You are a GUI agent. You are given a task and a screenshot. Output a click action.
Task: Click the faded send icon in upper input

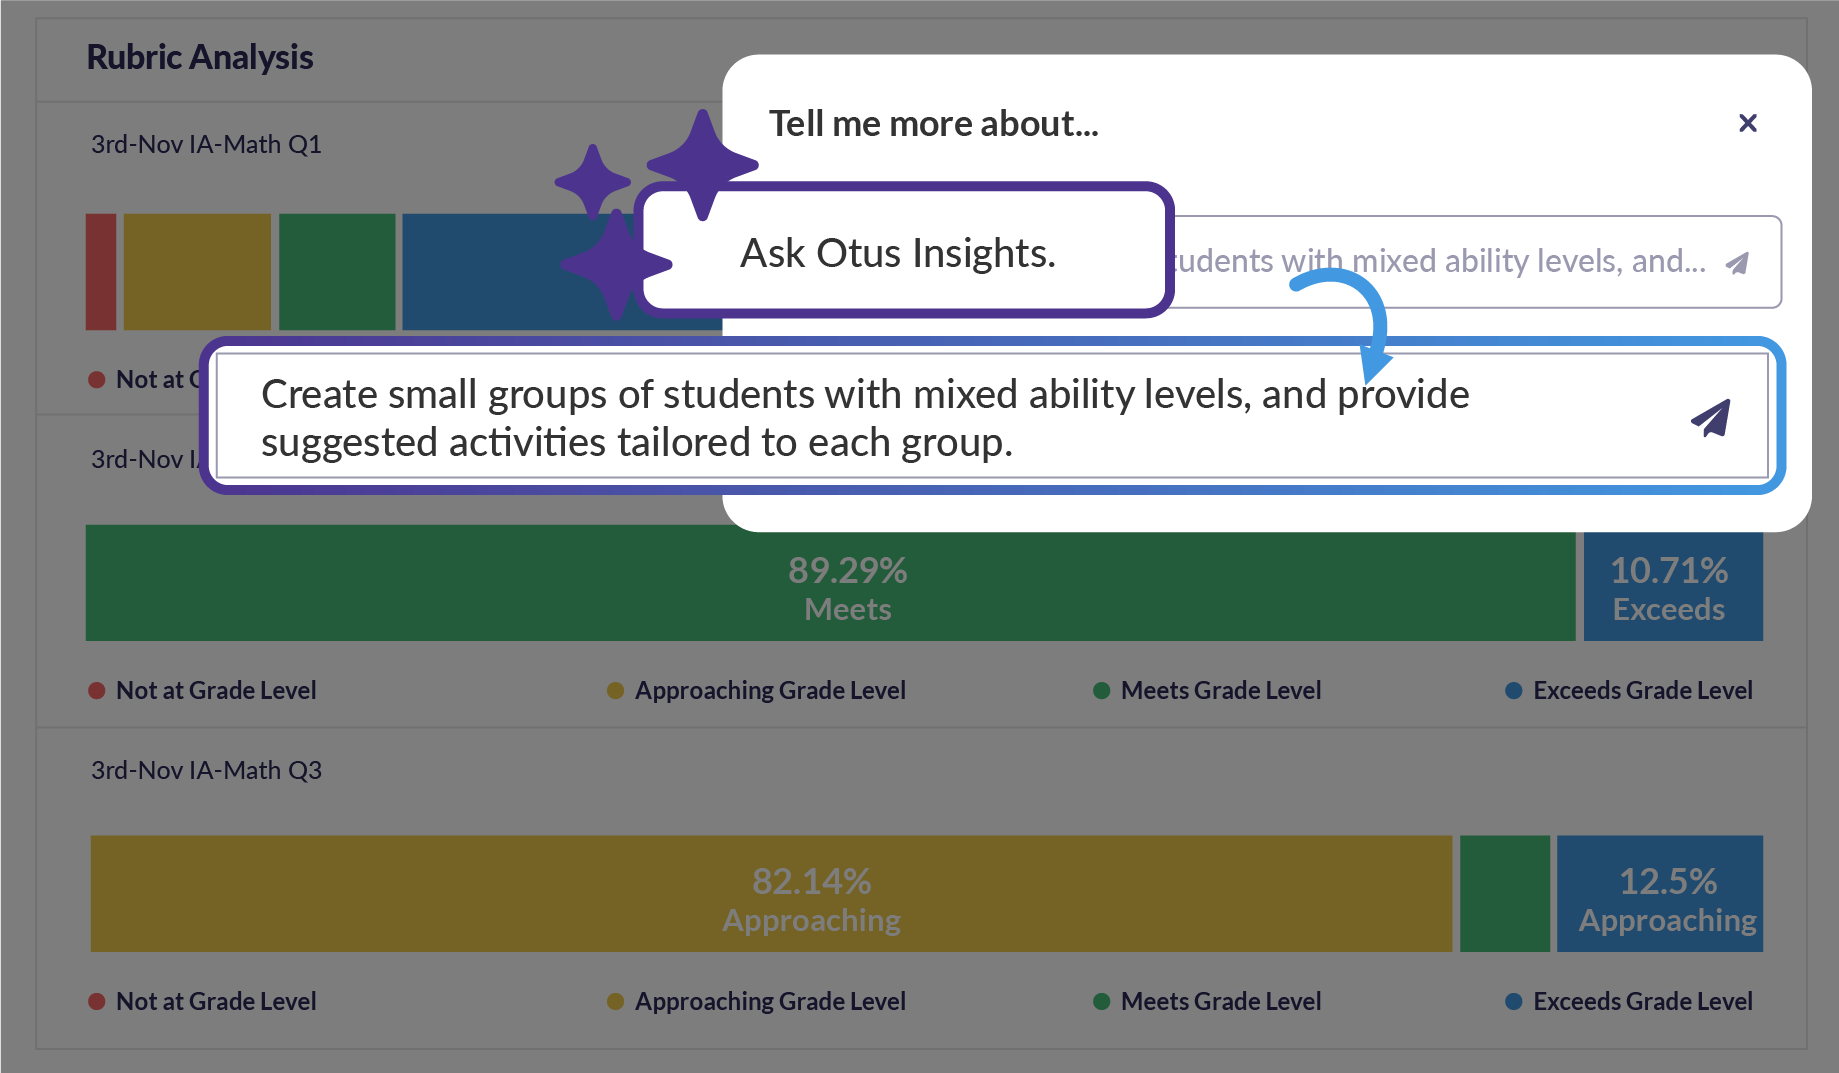1738,263
